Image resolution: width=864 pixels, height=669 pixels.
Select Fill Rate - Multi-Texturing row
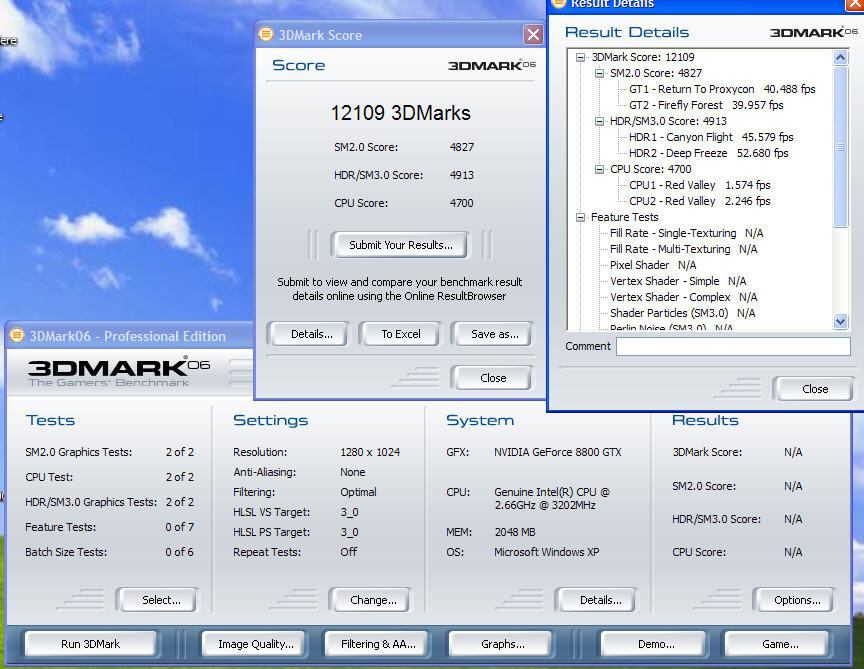pos(684,249)
